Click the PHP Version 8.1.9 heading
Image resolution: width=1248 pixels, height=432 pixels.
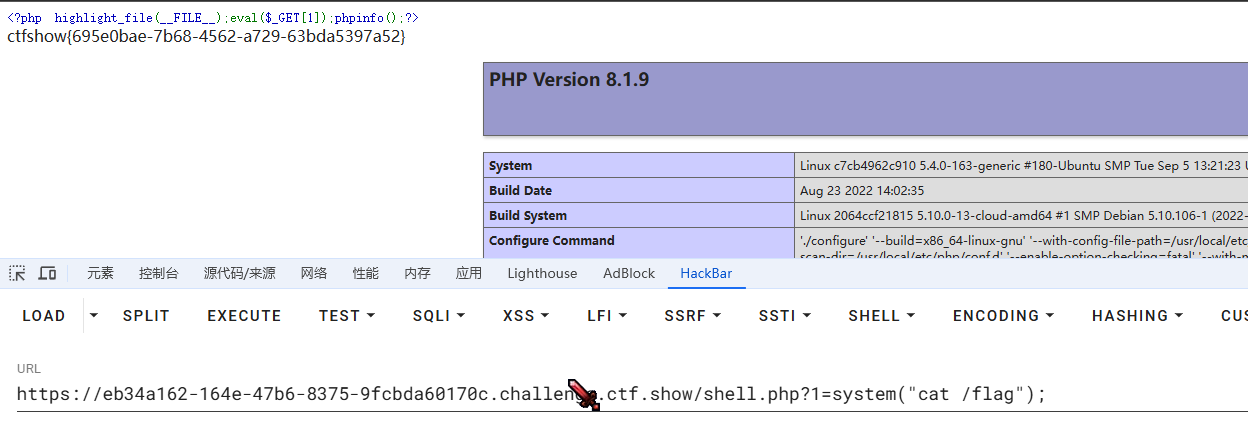569,79
